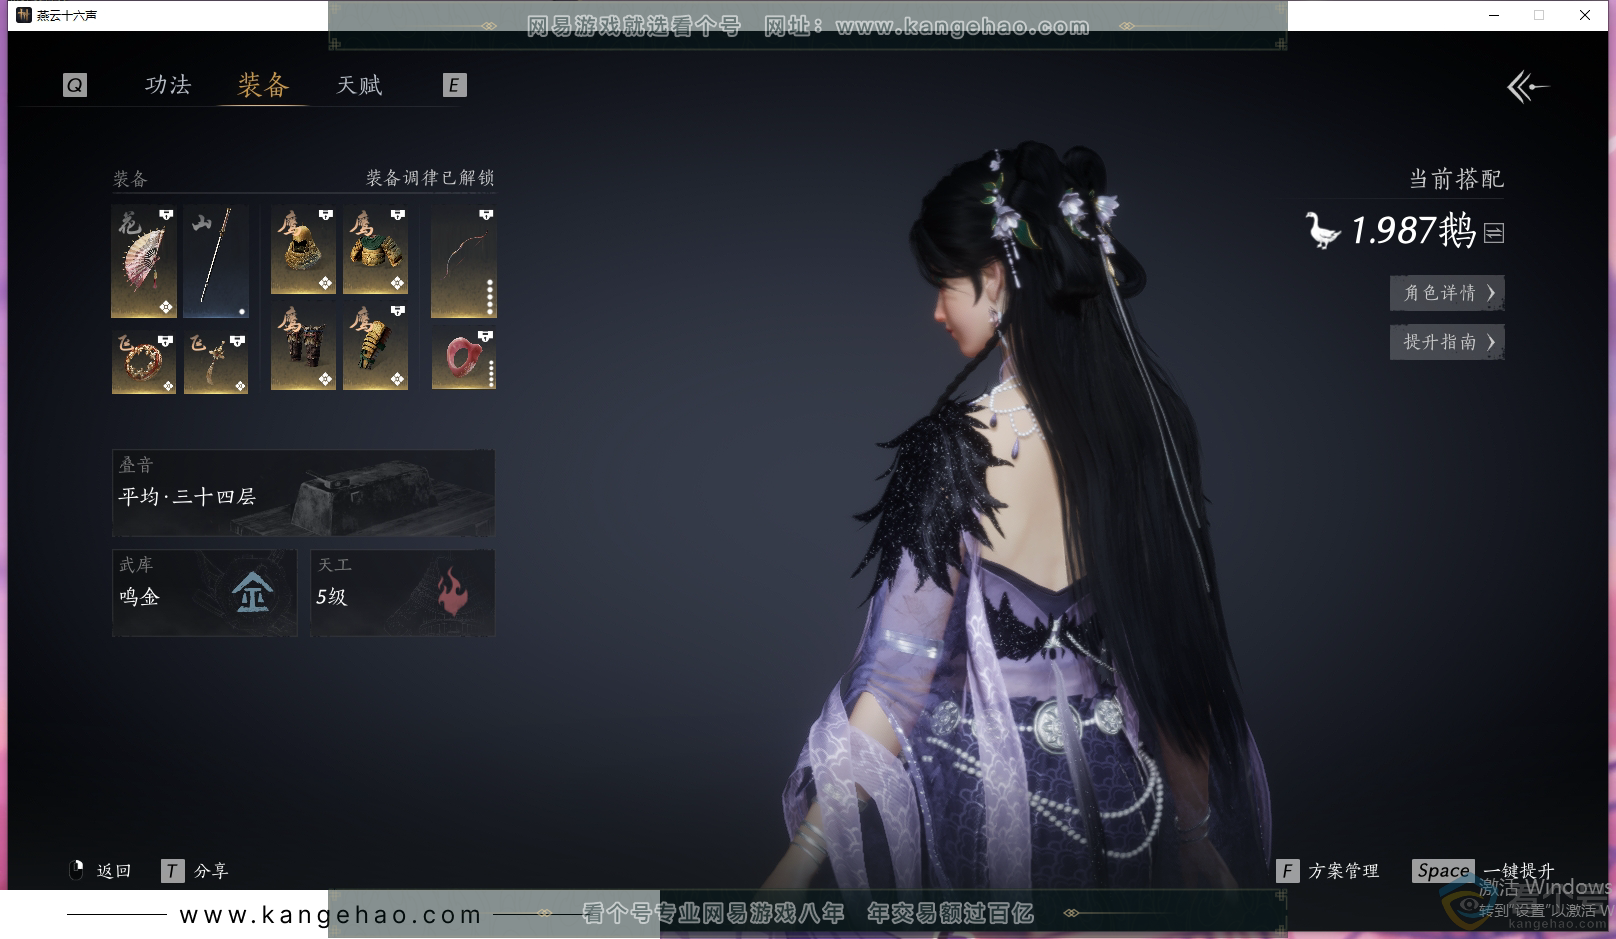This screenshot has width=1616, height=939.
Task: Click the 鸣金 metal emblem icon
Action: point(252,593)
